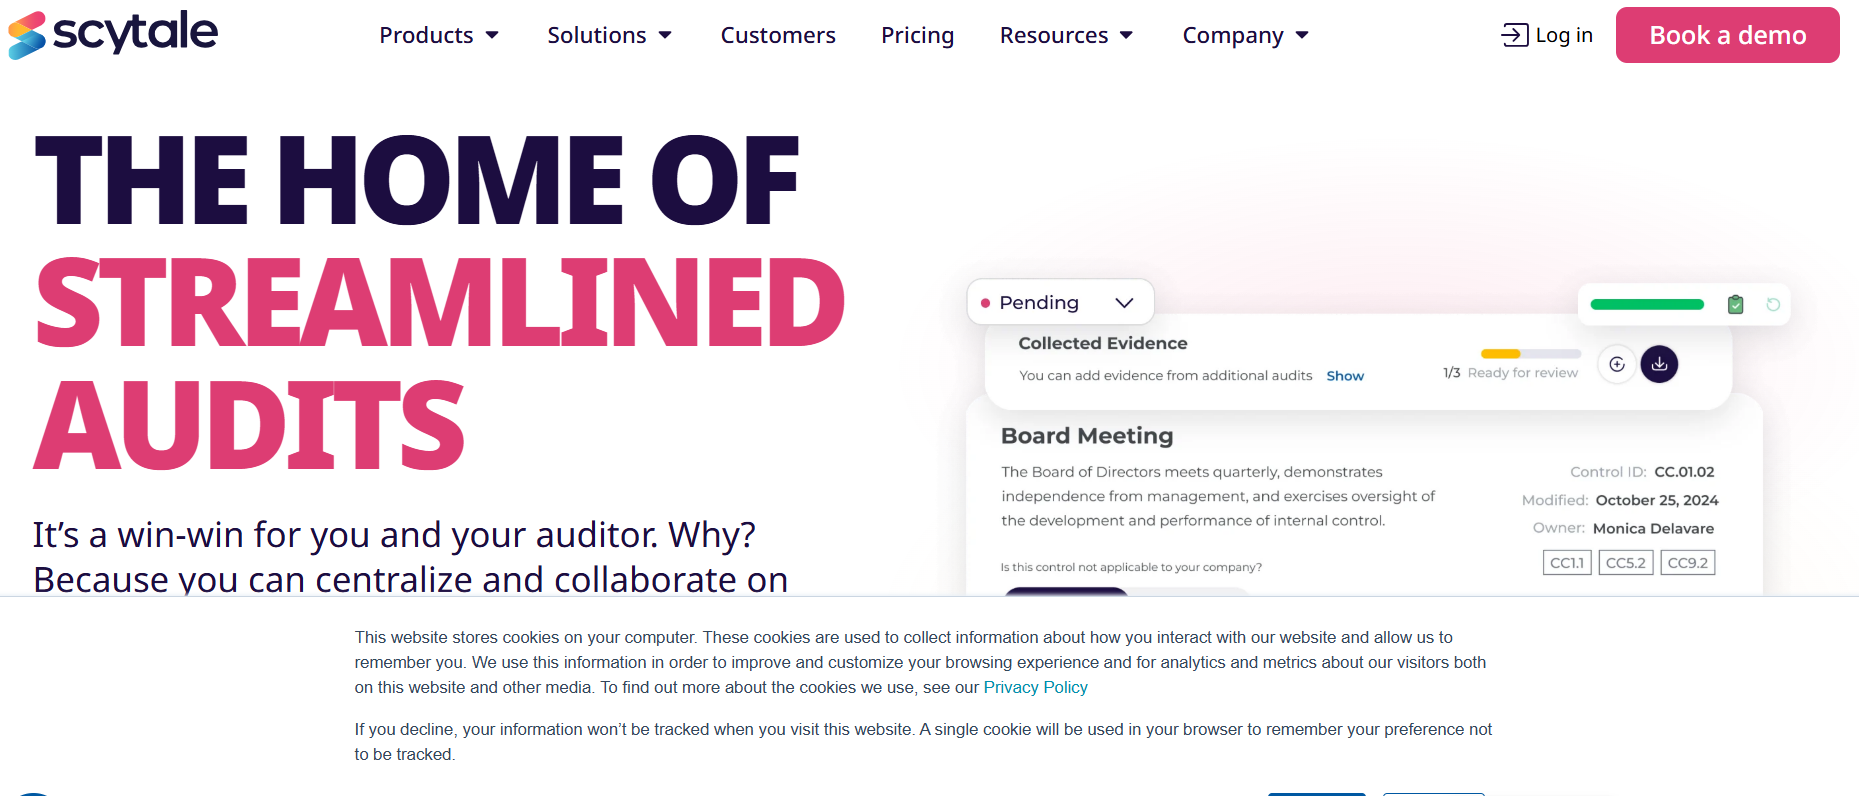This screenshot has width=1859, height=796.
Task: Click the Log in arrow icon
Action: point(1514,35)
